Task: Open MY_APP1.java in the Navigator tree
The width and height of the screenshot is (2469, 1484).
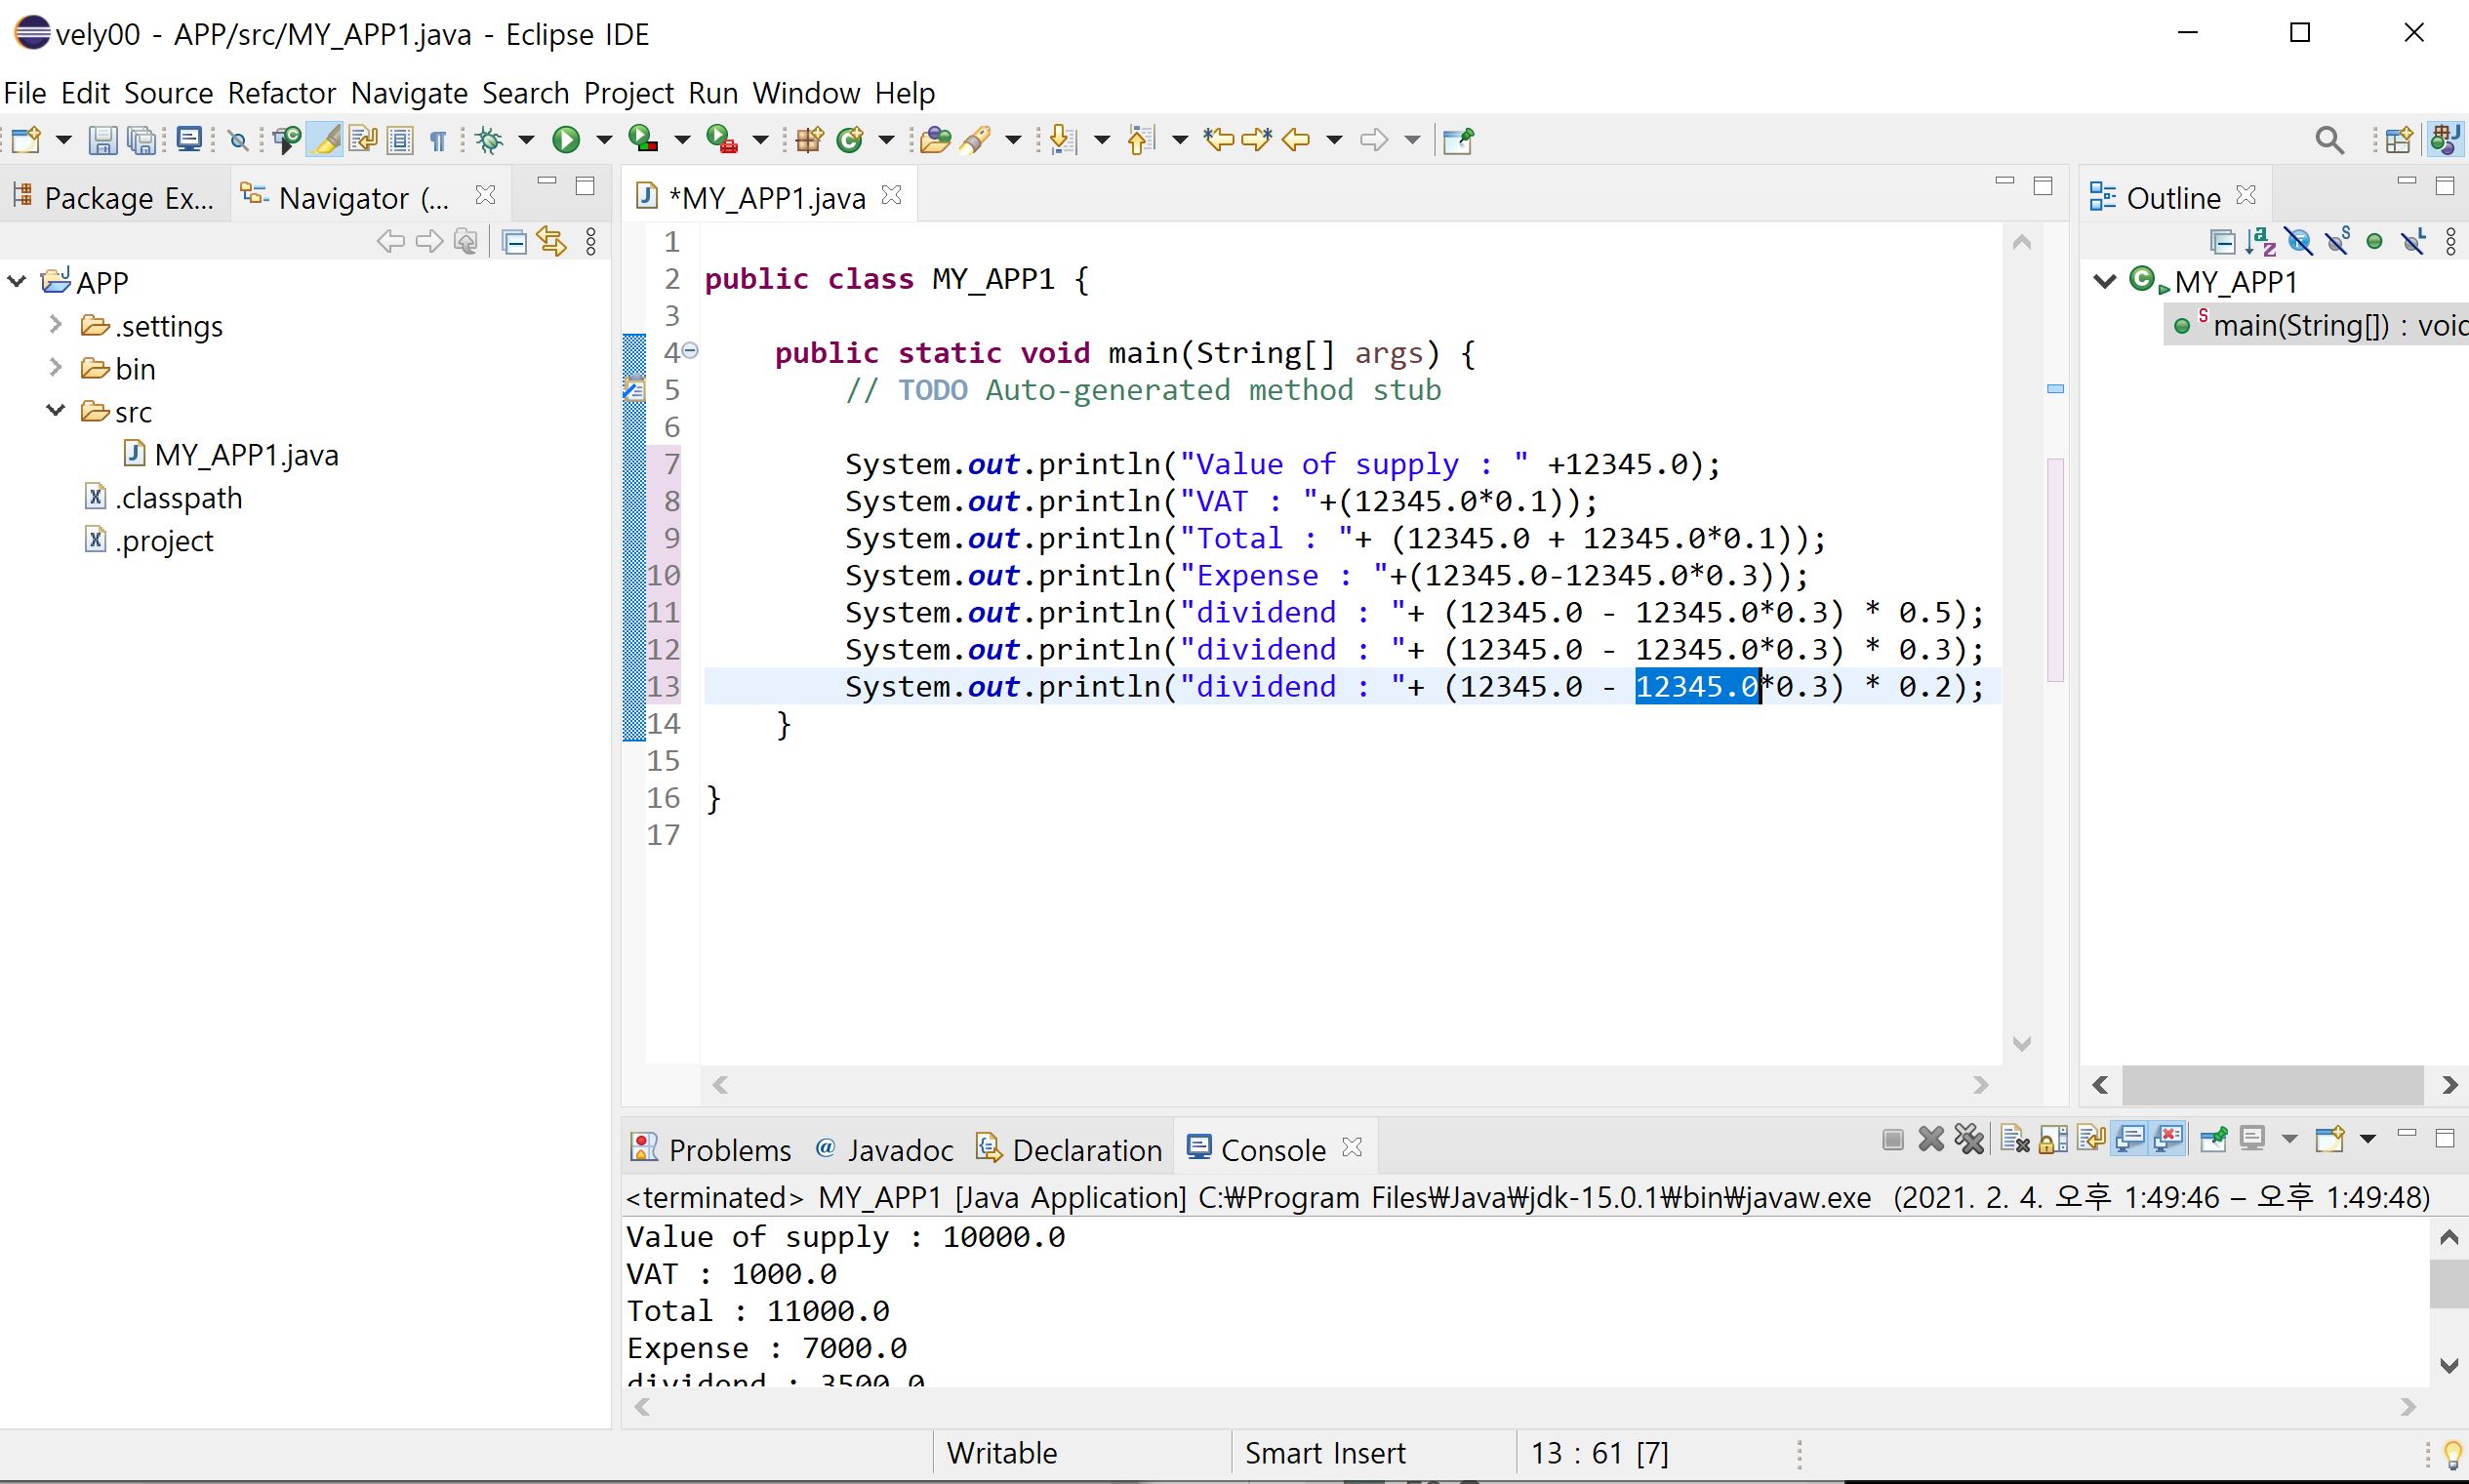Action: click(x=246, y=455)
